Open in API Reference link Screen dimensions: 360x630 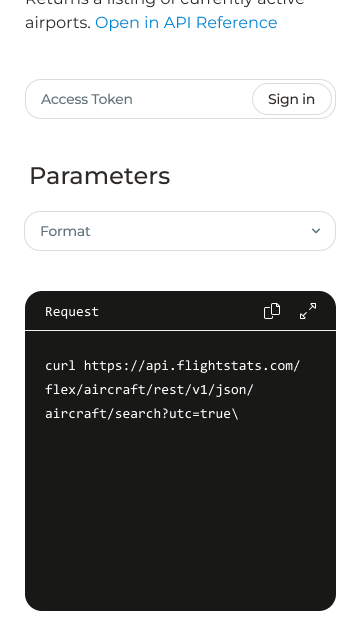tap(186, 23)
